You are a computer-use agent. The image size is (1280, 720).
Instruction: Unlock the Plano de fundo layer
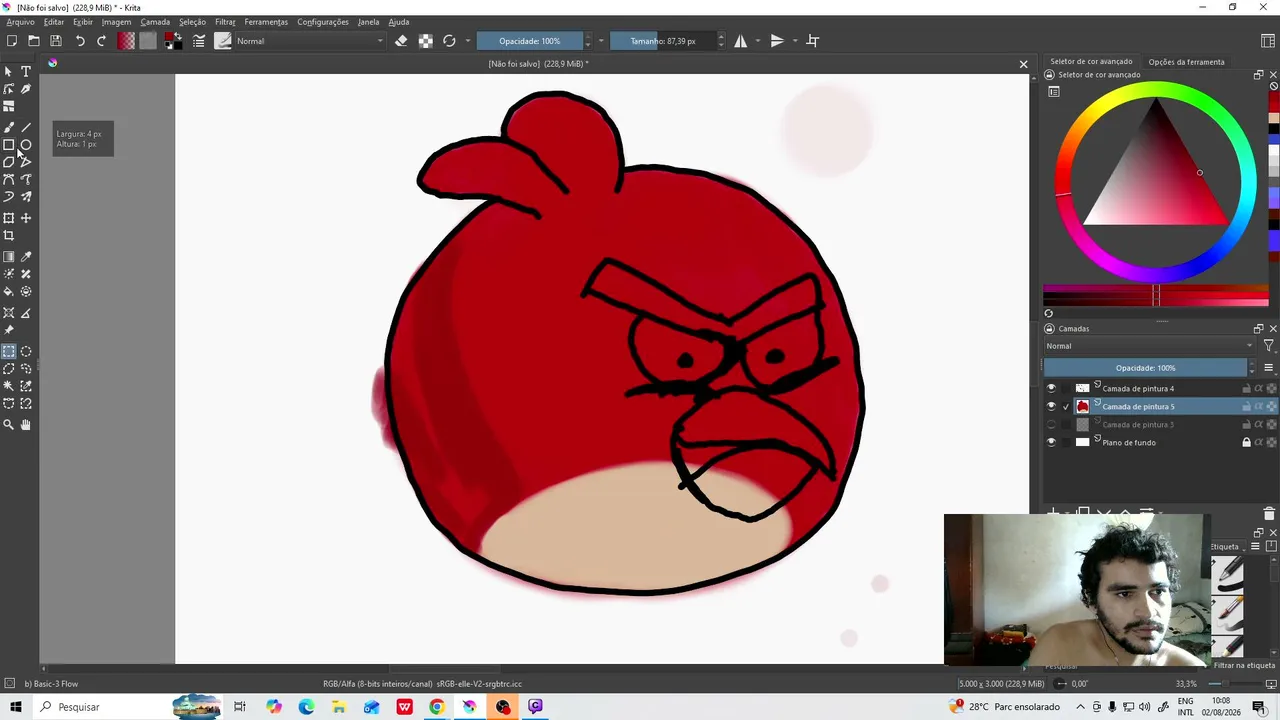tap(1246, 442)
